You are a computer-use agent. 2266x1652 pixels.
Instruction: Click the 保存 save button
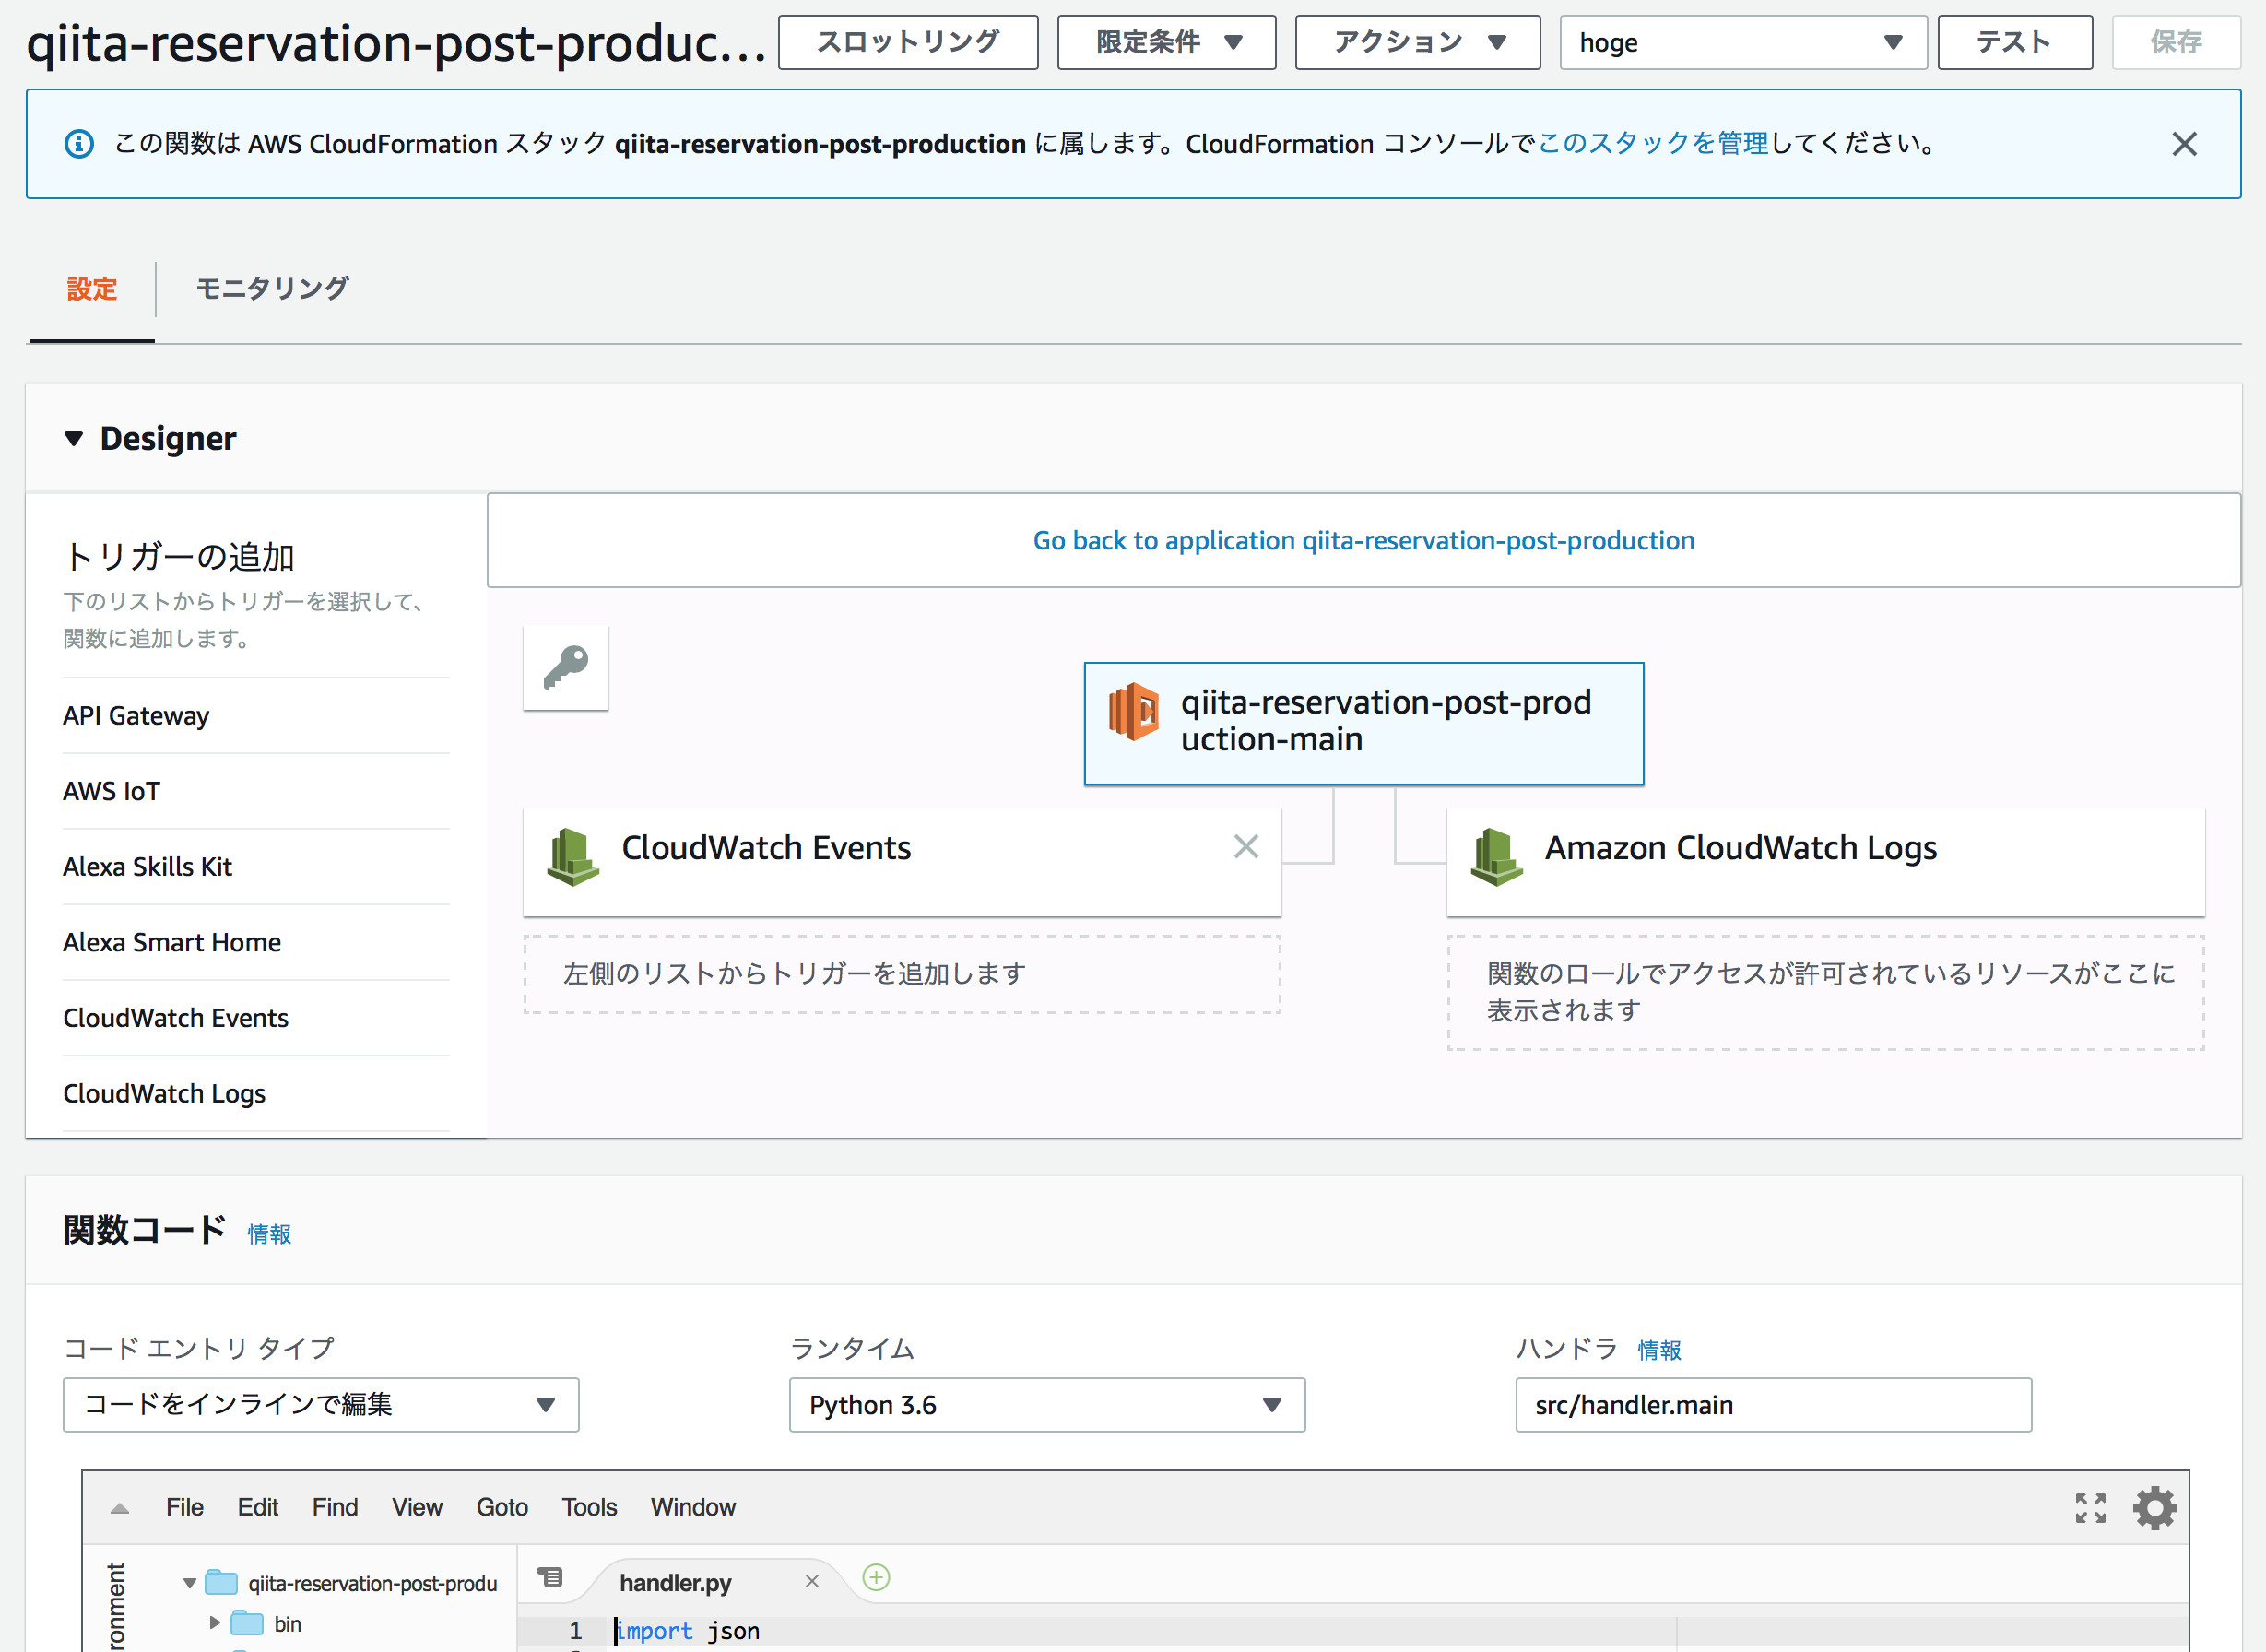coord(2176,42)
